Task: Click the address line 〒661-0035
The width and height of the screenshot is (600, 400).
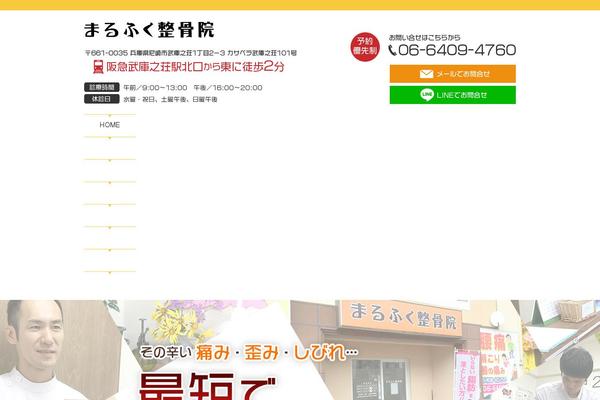Action: coord(191,53)
